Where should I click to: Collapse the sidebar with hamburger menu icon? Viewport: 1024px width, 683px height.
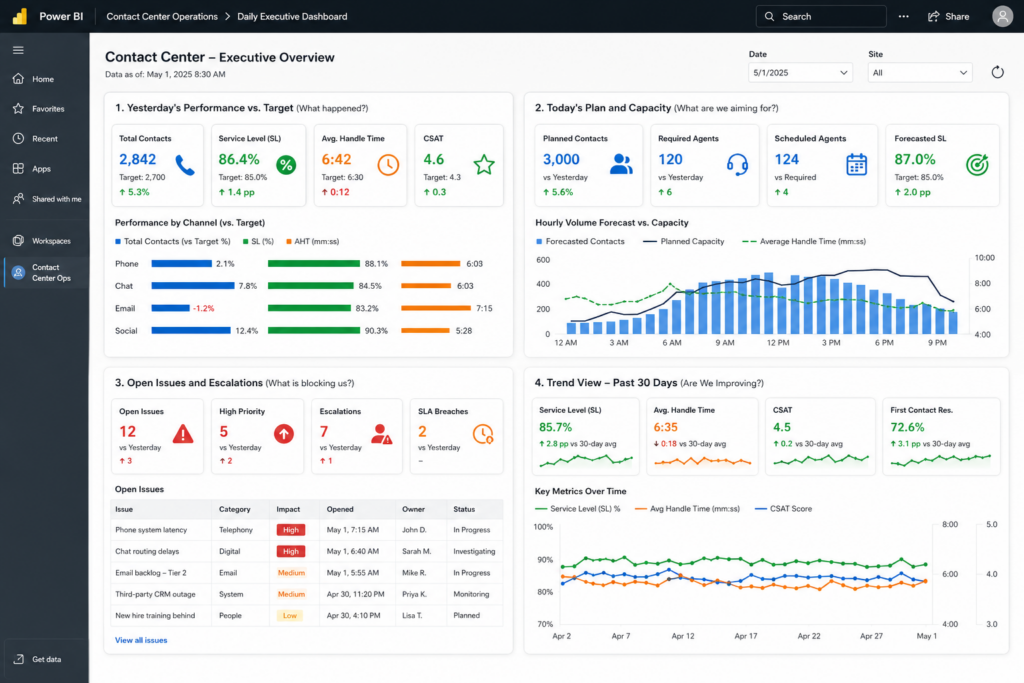click(18, 50)
